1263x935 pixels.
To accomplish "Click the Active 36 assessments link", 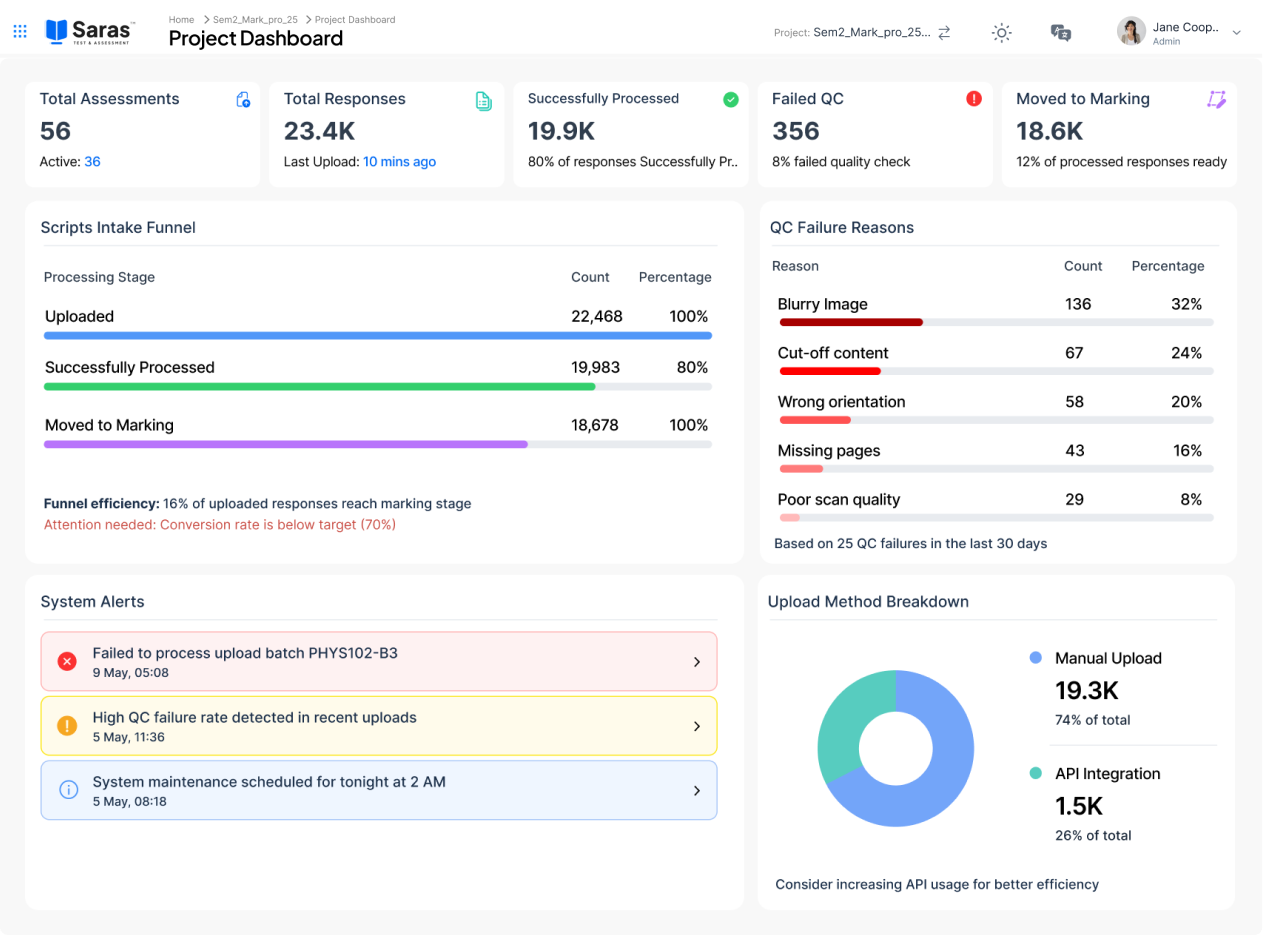I will [x=92, y=161].
